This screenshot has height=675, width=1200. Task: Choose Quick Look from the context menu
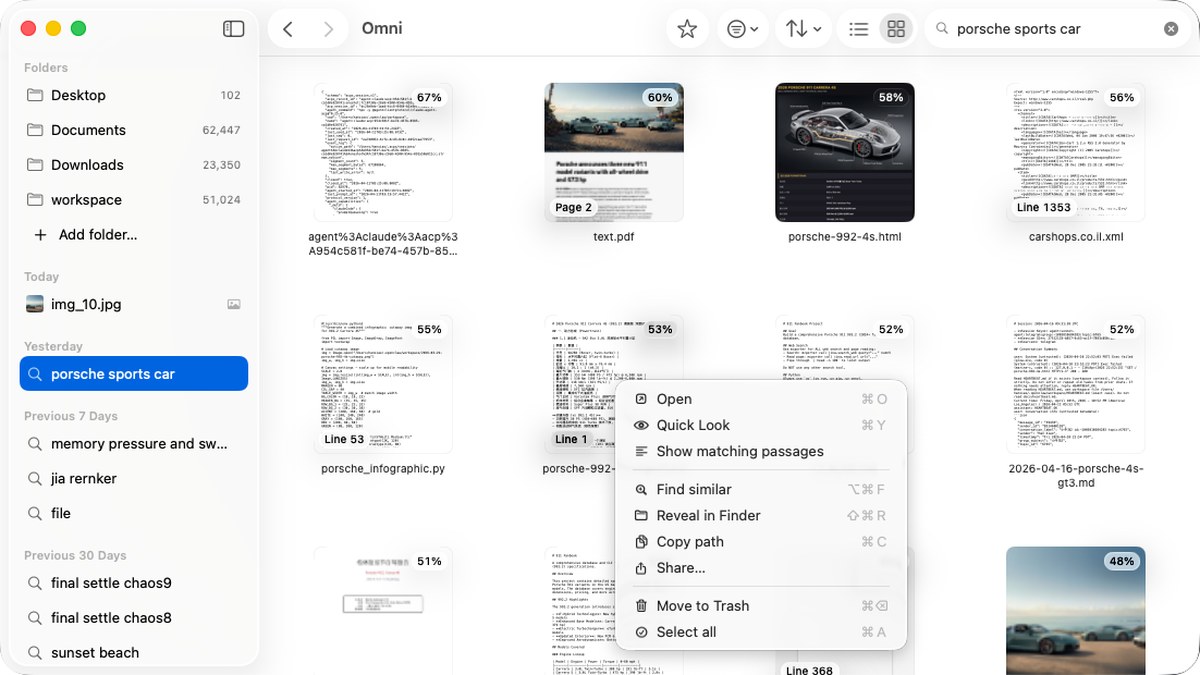pyautogui.click(x=760, y=425)
